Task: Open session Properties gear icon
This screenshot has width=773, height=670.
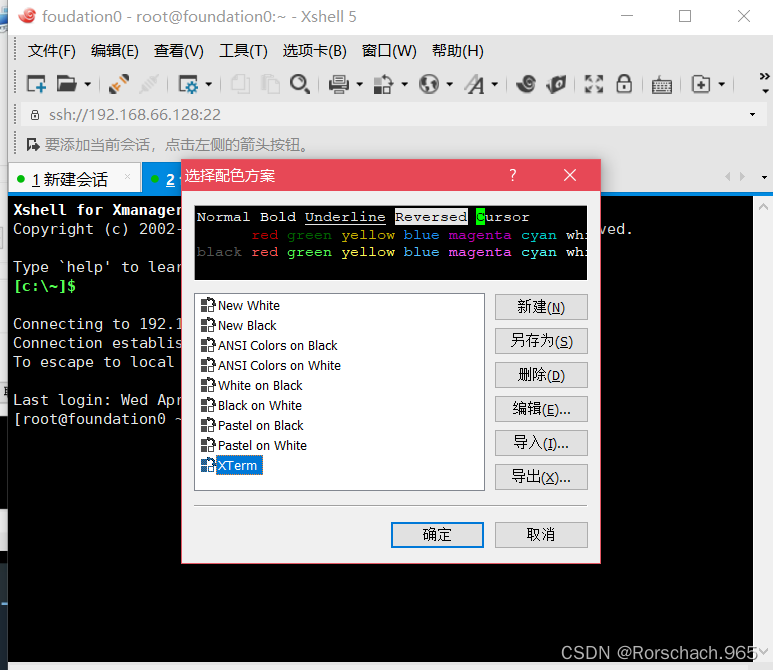Action: (188, 84)
